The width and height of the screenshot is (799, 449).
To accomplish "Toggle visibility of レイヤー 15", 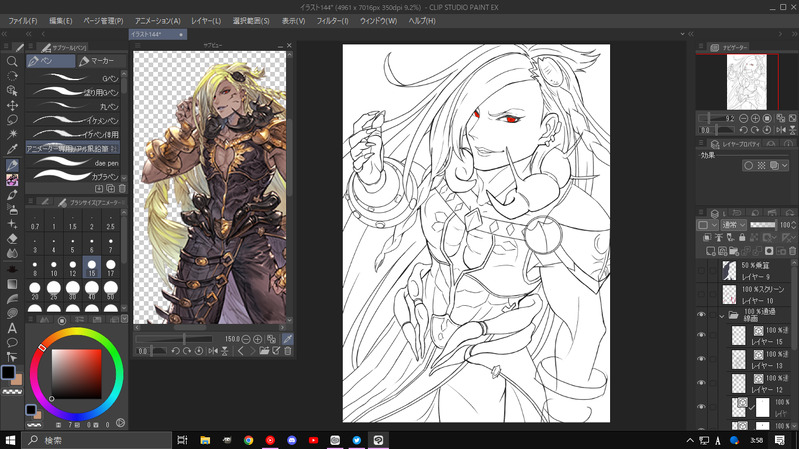I will click(x=701, y=335).
